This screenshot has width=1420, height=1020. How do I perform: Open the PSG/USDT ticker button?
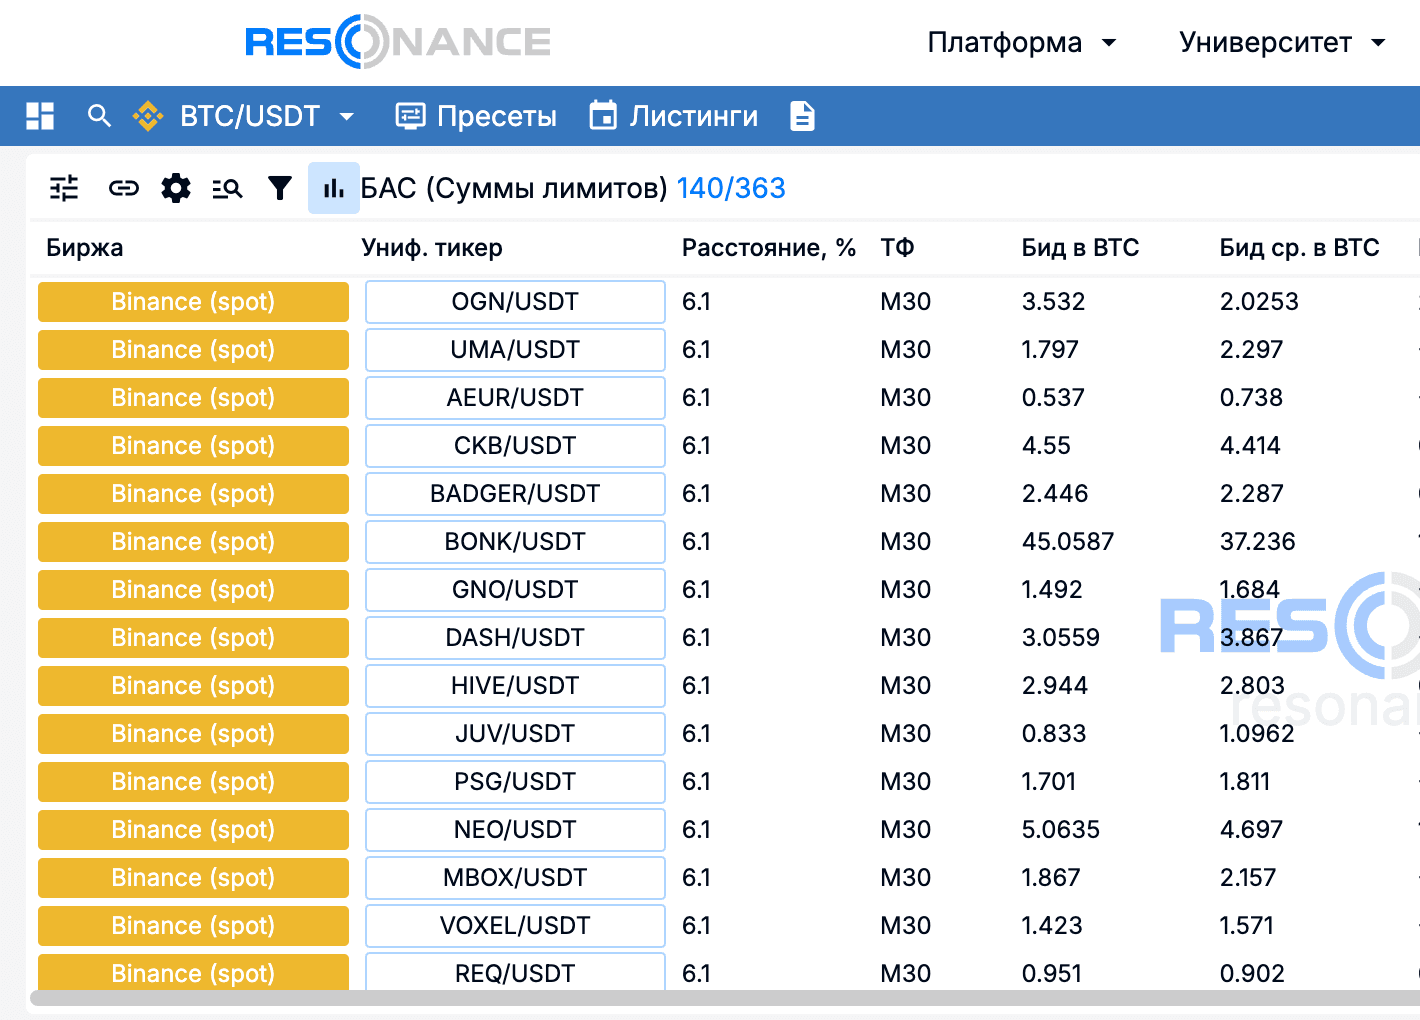(x=515, y=782)
